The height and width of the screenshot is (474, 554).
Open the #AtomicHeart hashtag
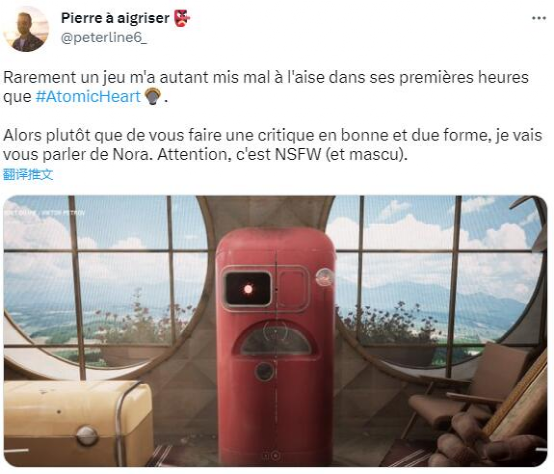coord(88,96)
